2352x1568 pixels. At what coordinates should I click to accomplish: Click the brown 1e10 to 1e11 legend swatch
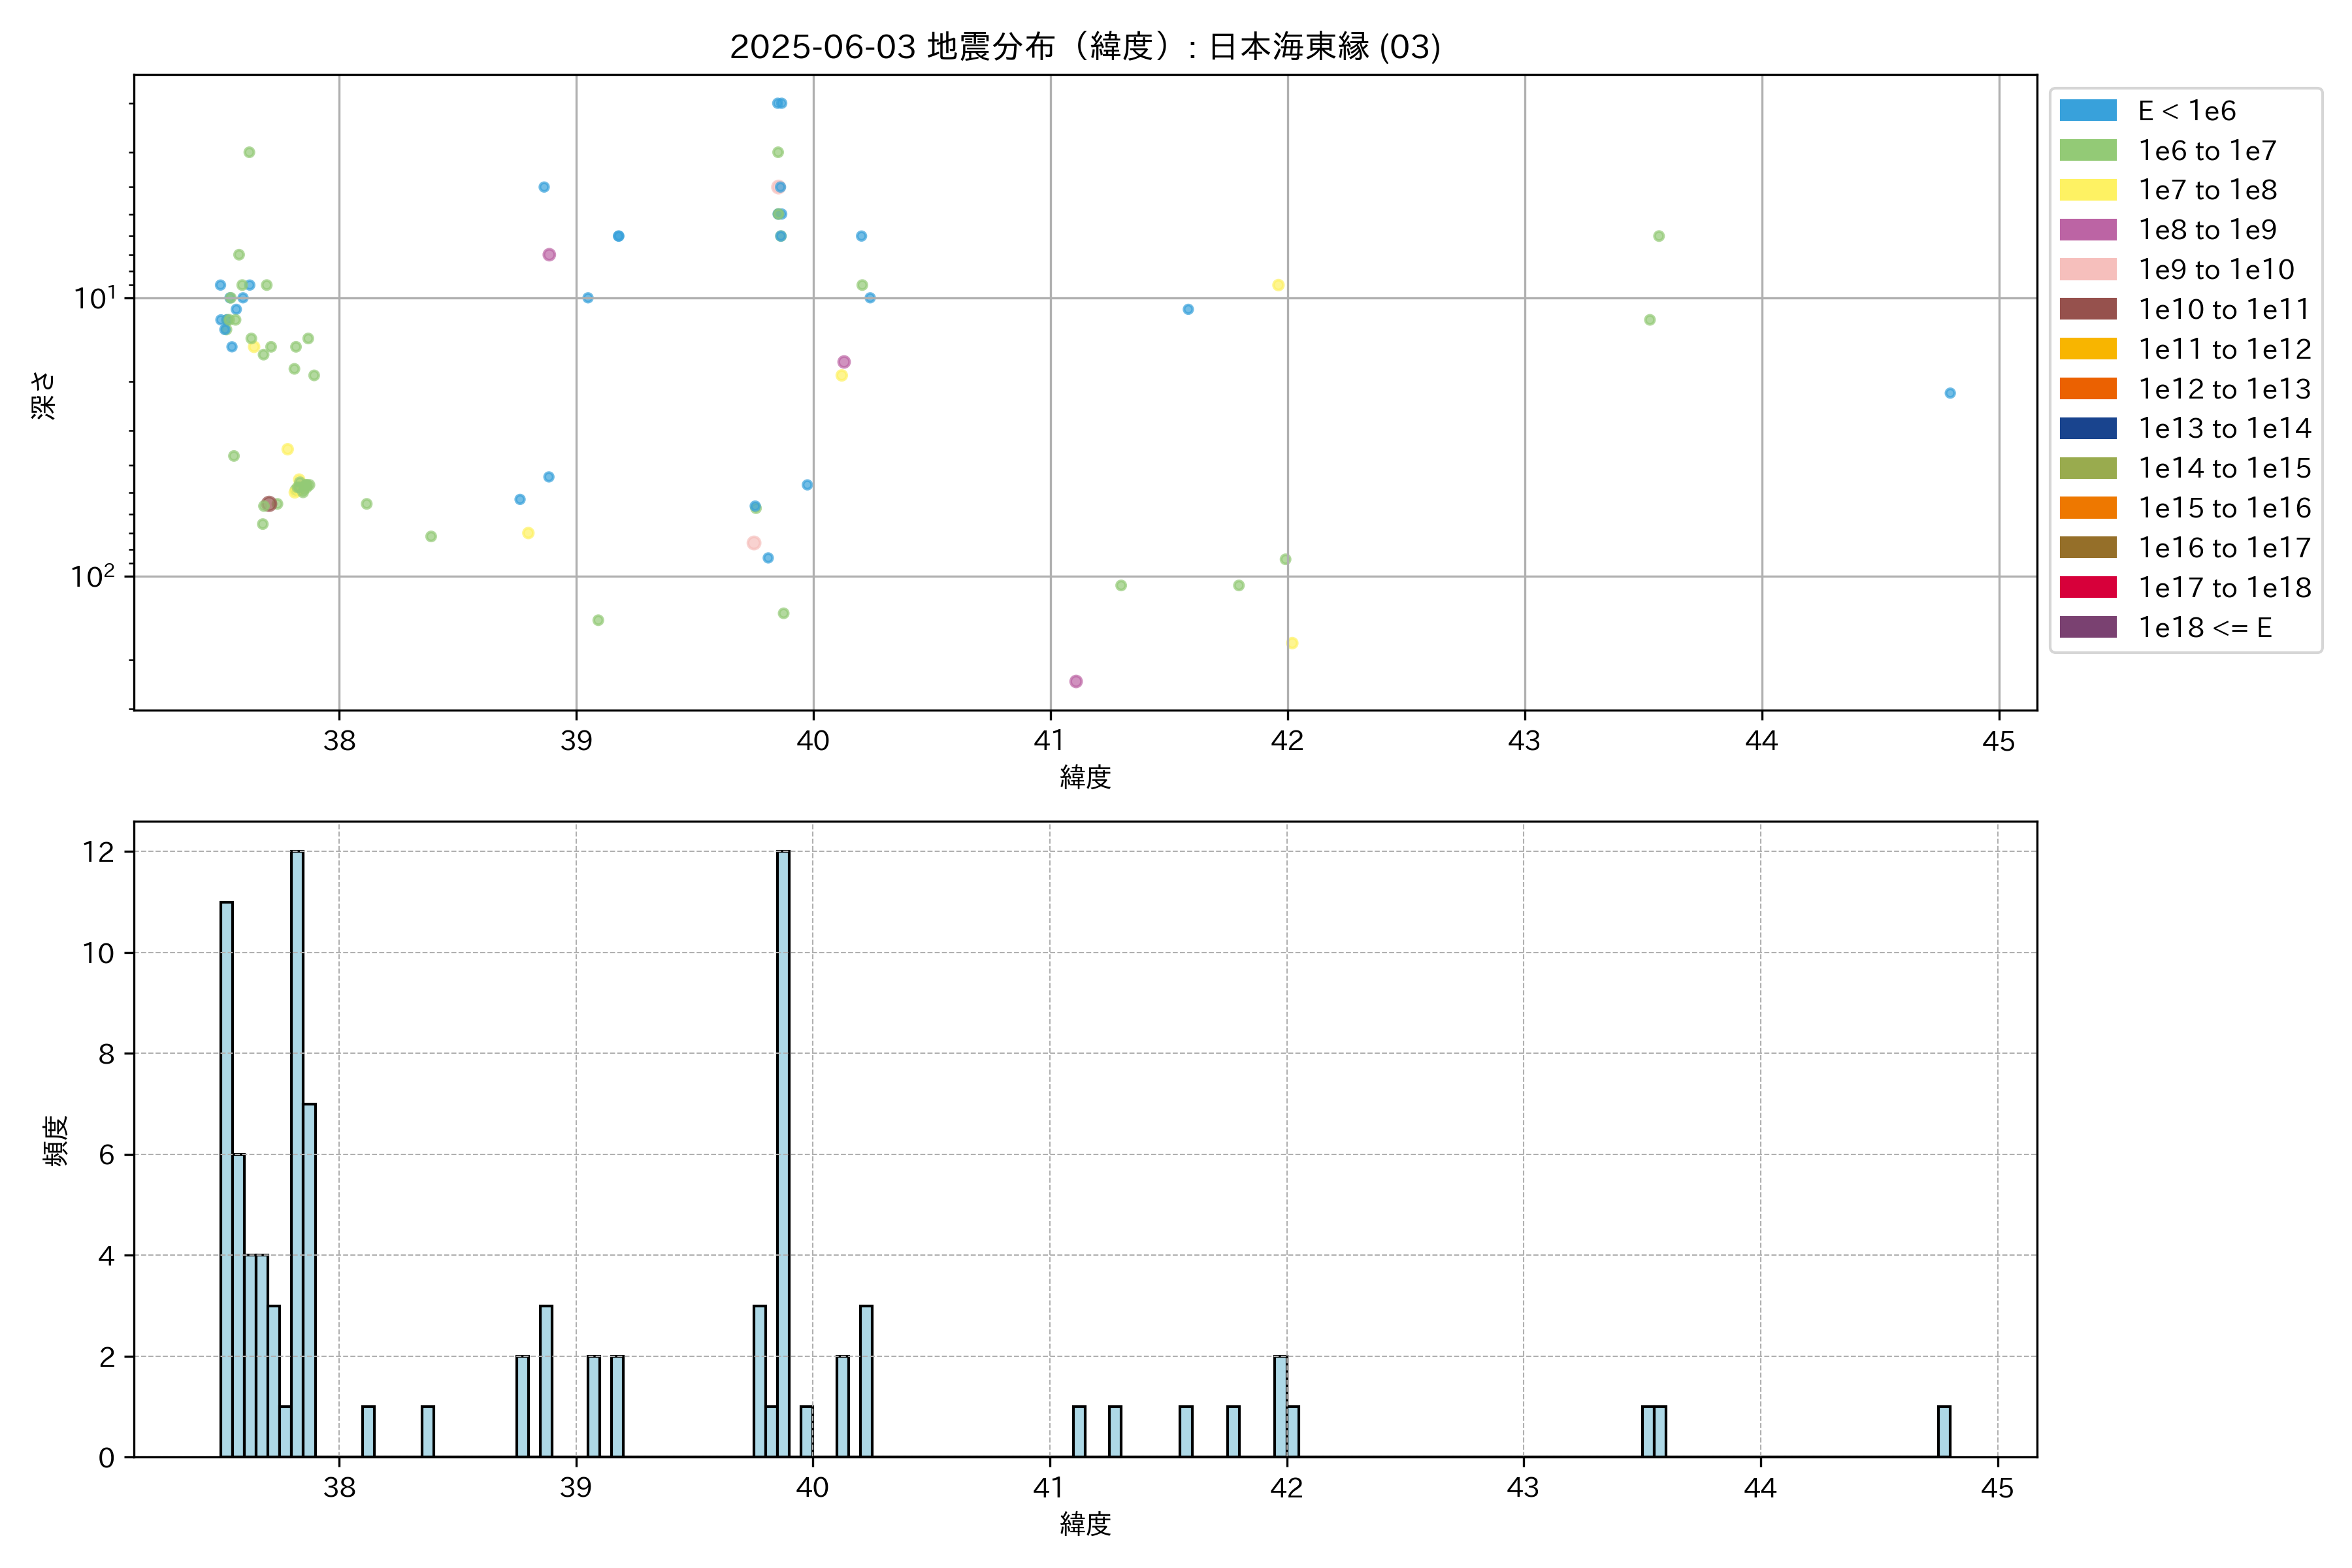coord(2087,310)
